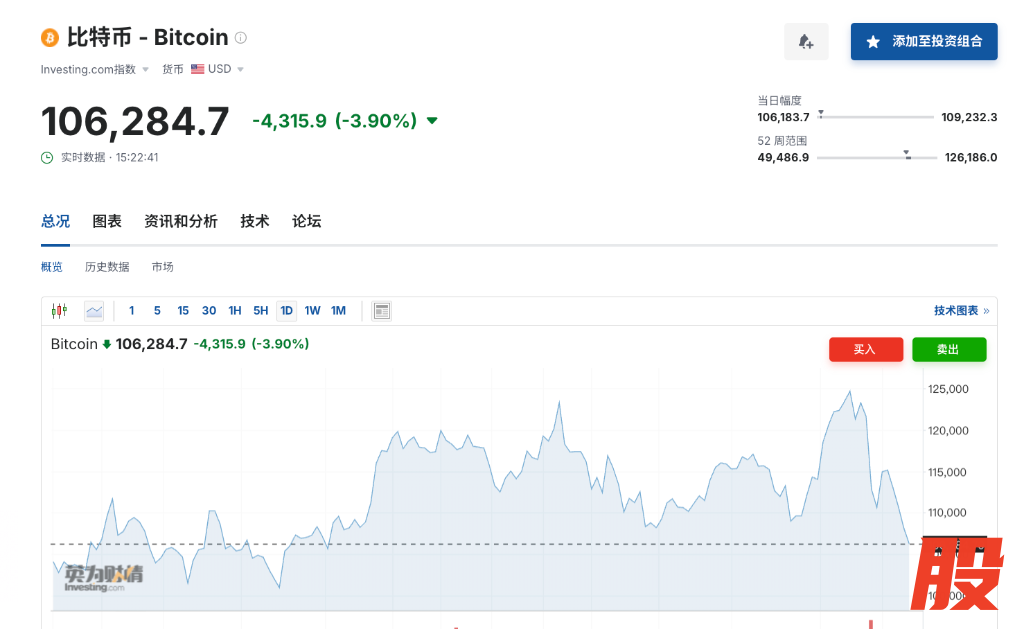
Task: Switch to the 图表 tab
Action: click(107, 221)
